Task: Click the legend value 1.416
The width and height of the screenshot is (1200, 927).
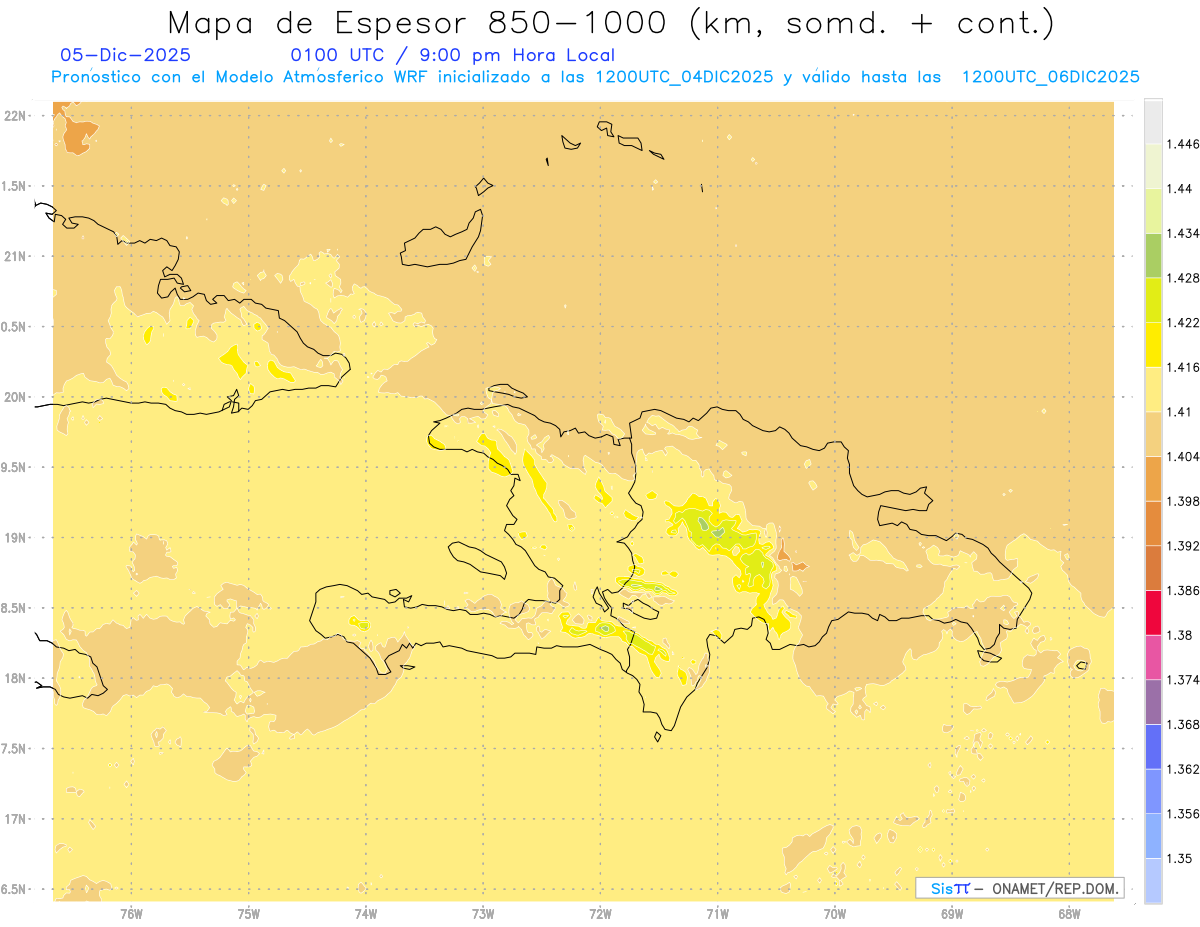Action: [x=1183, y=367]
